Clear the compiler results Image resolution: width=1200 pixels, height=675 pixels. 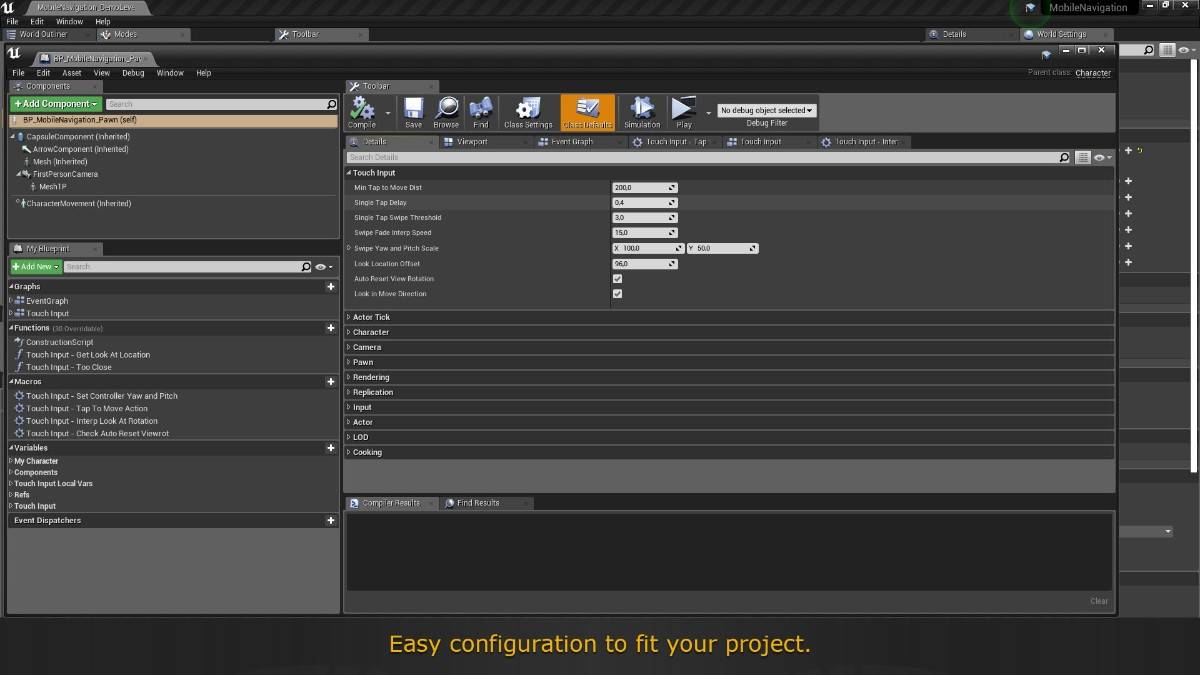coord(1099,601)
